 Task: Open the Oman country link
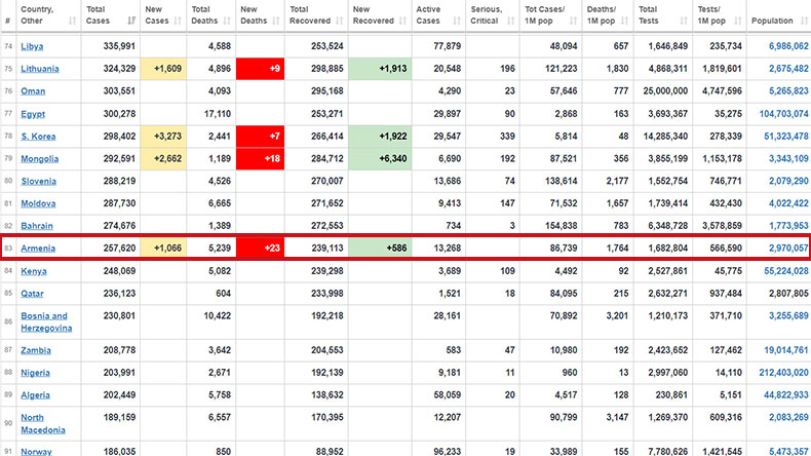[x=33, y=91]
